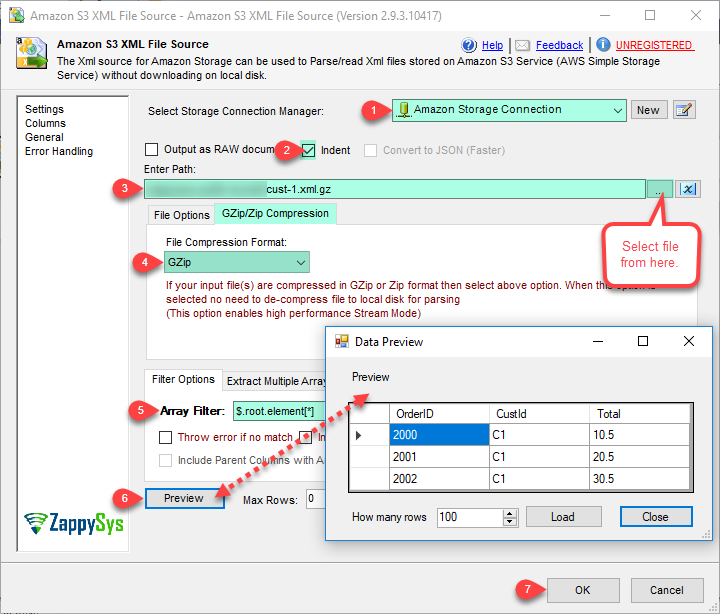The height and width of the screenshot is (614, 720).
Task: Click the CustId cell in the 2001 row
Action: click(539, 456)
